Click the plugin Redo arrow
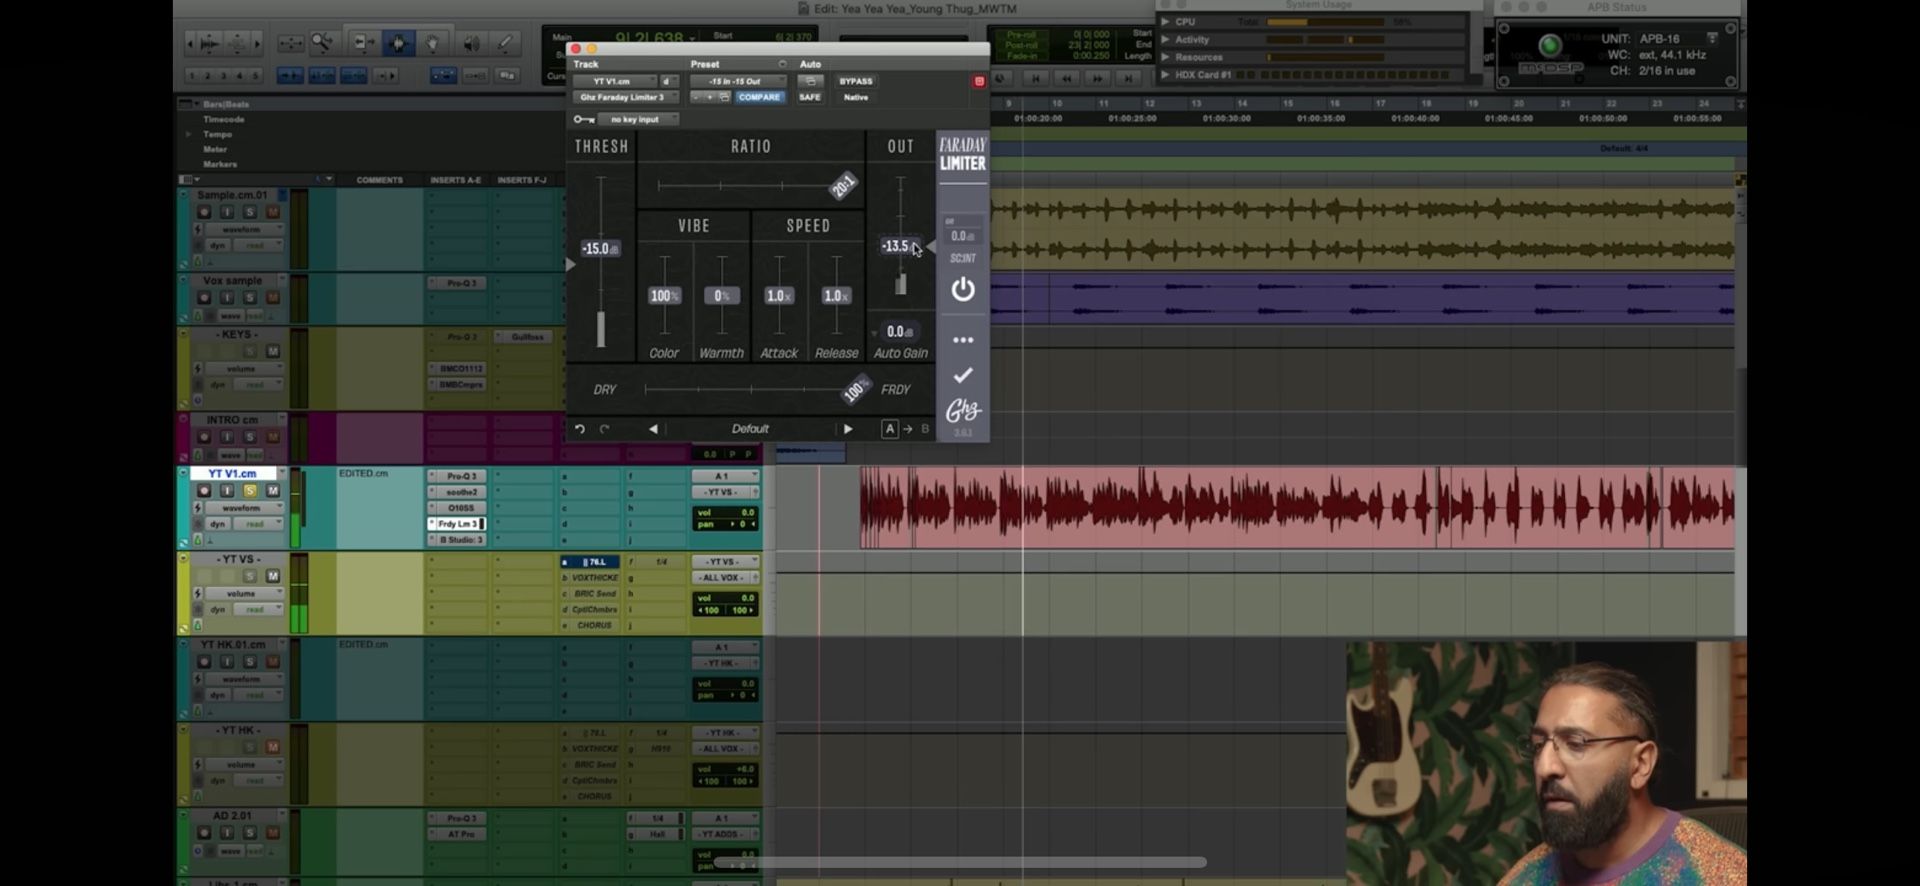This screenshot has height=886, width=1920. [604, 429]
